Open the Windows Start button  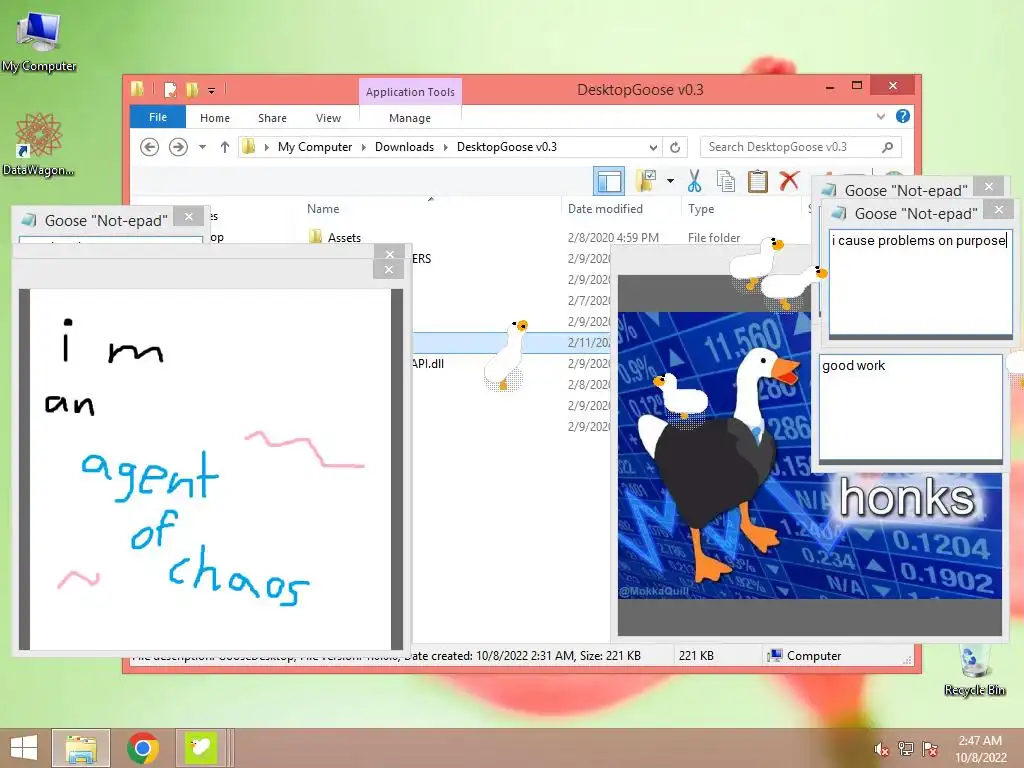pos(24,748)
